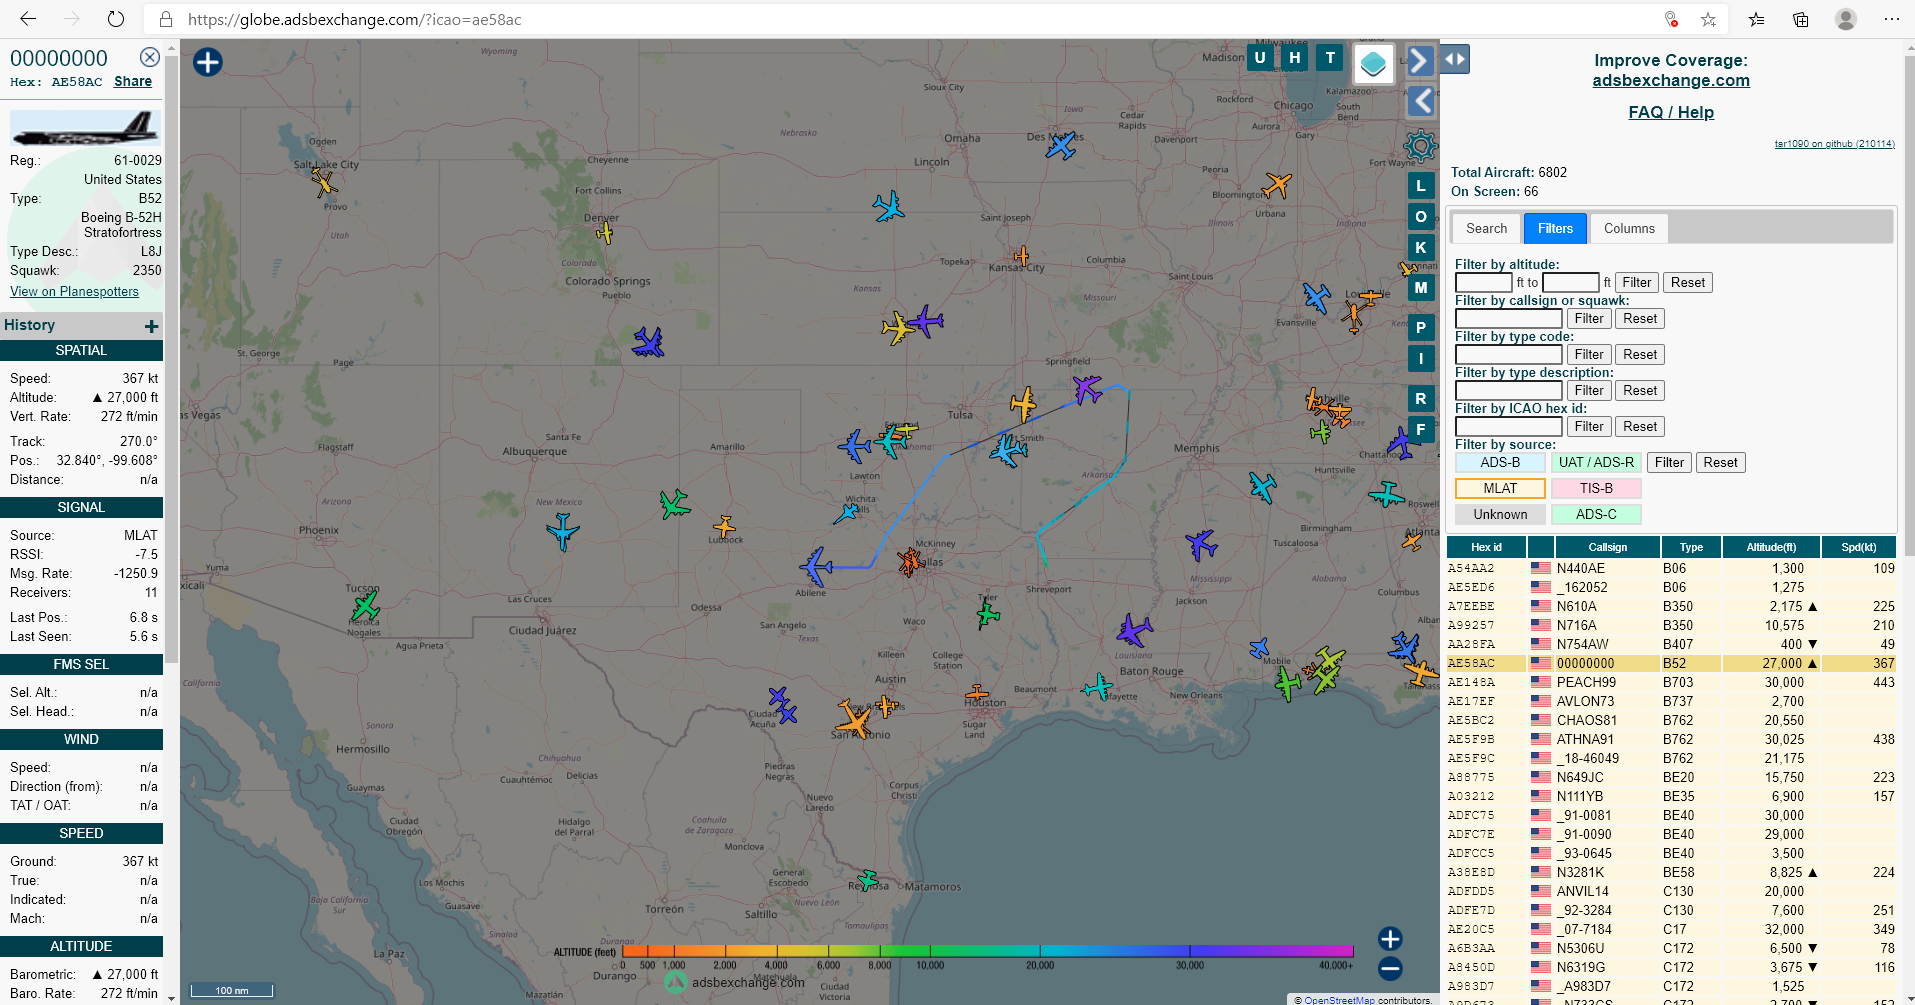The image size is (1915, 1005).
Task: Sort table by Altitude(ft) column
Action: pos(1771,547)
